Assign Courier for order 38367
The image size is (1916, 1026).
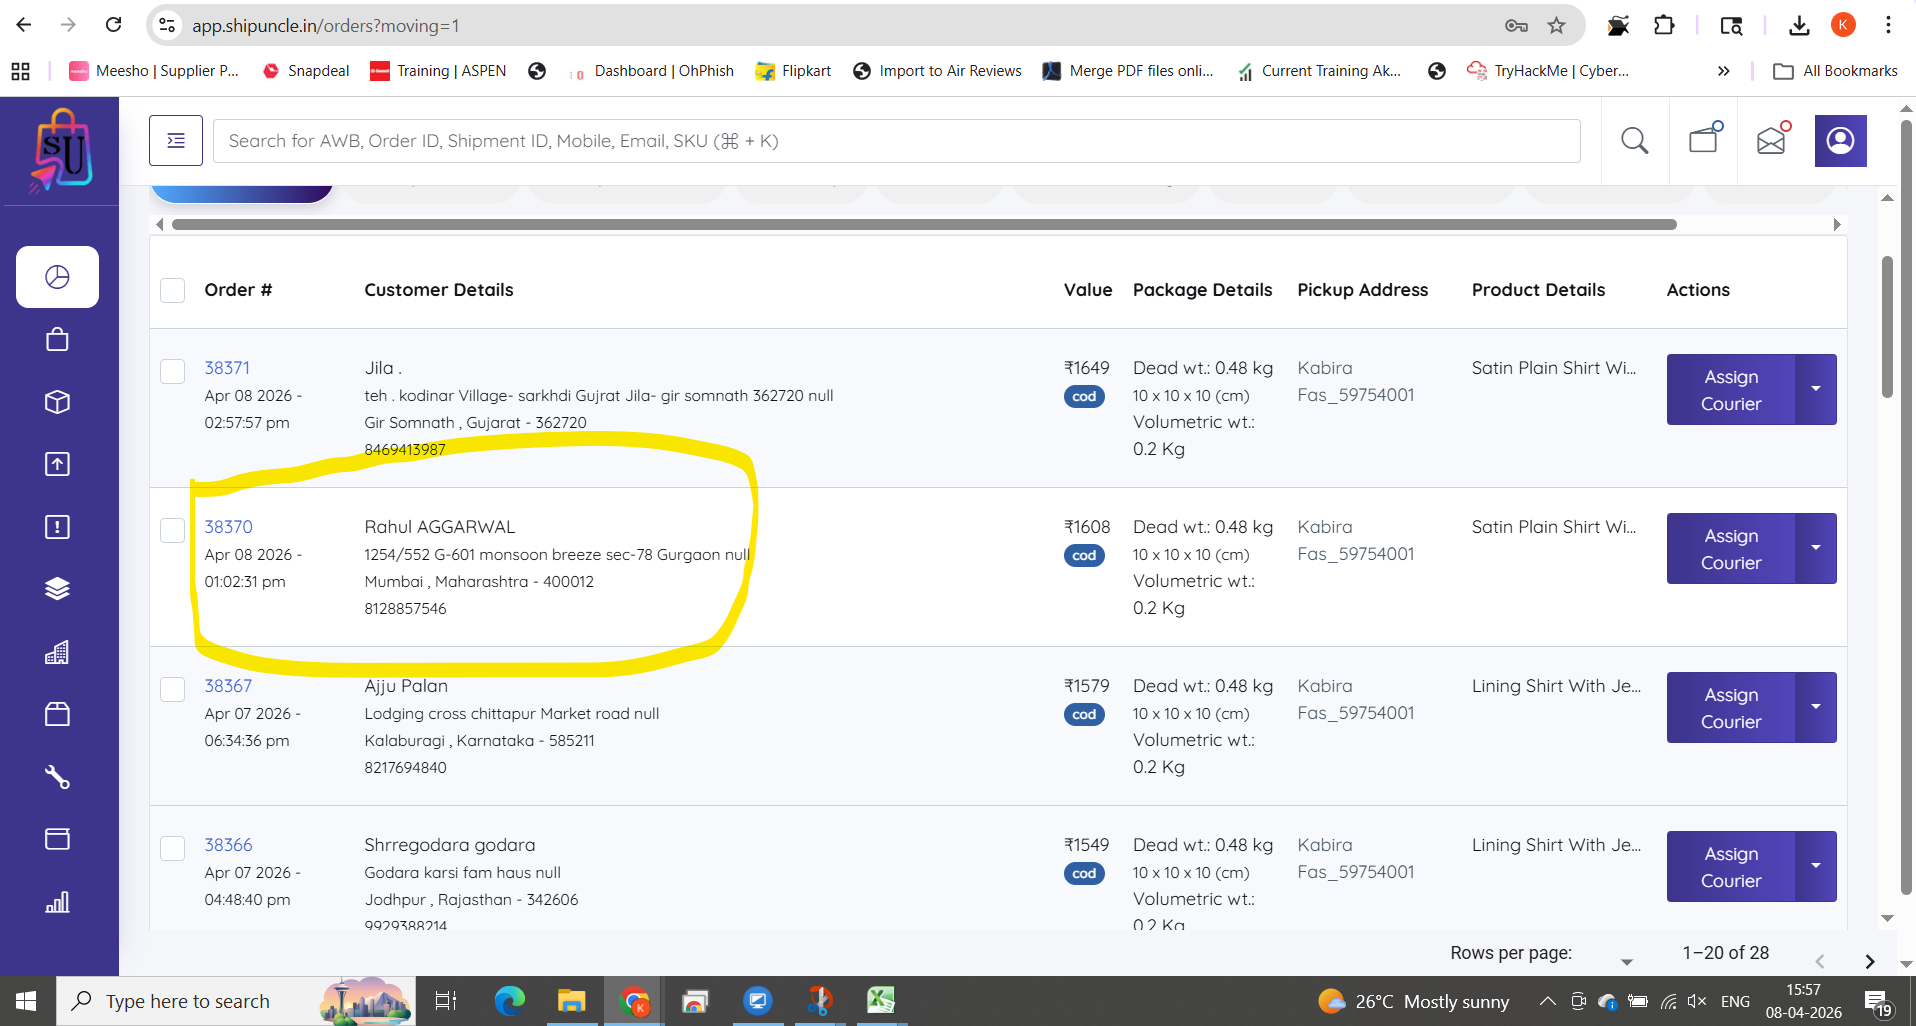point(1731,708)
